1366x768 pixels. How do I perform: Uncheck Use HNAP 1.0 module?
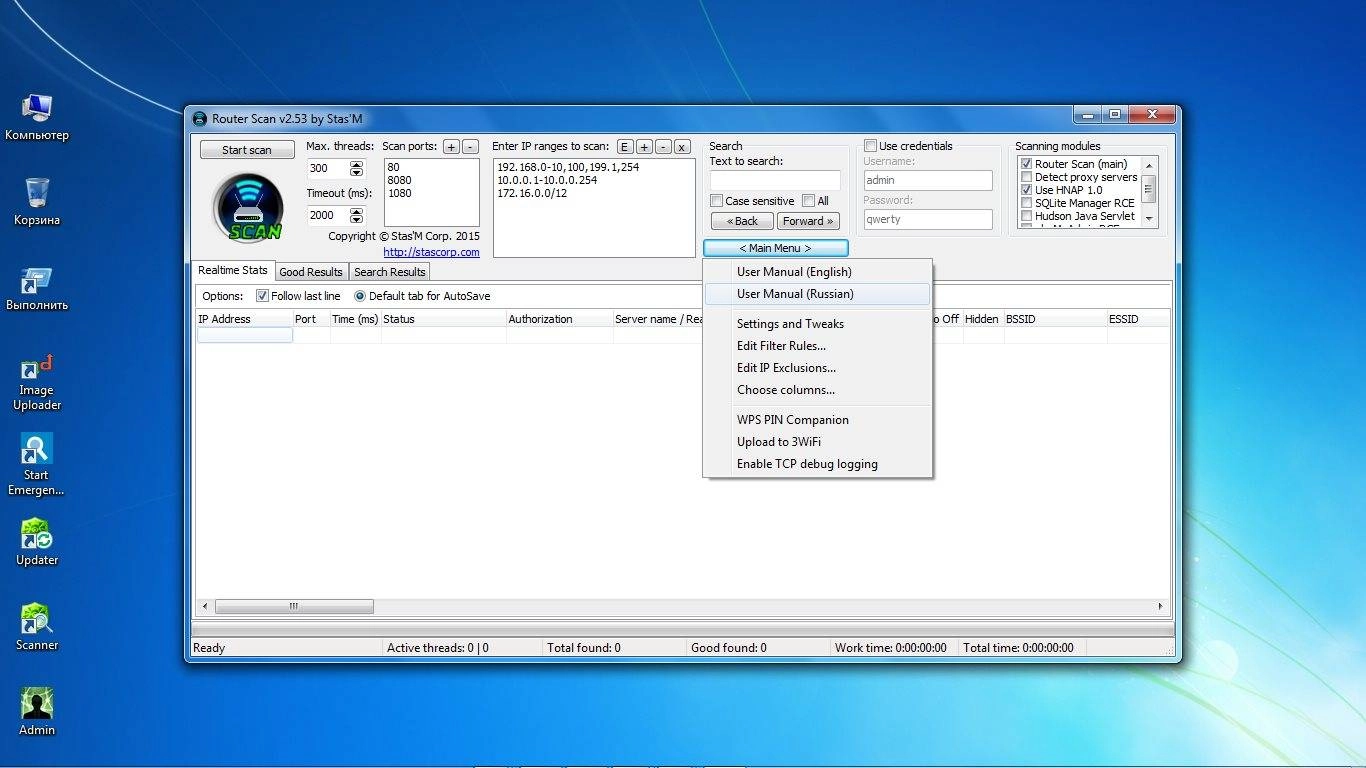click(1026, 190)
